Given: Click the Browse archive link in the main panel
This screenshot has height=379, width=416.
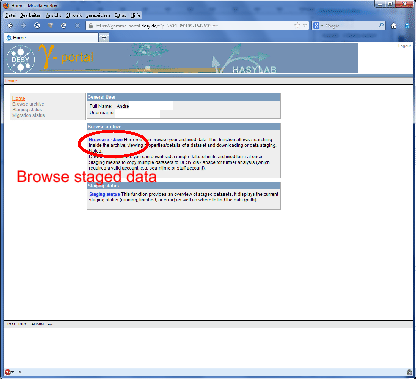Looking at the screenshot, I should coord(105,140).
